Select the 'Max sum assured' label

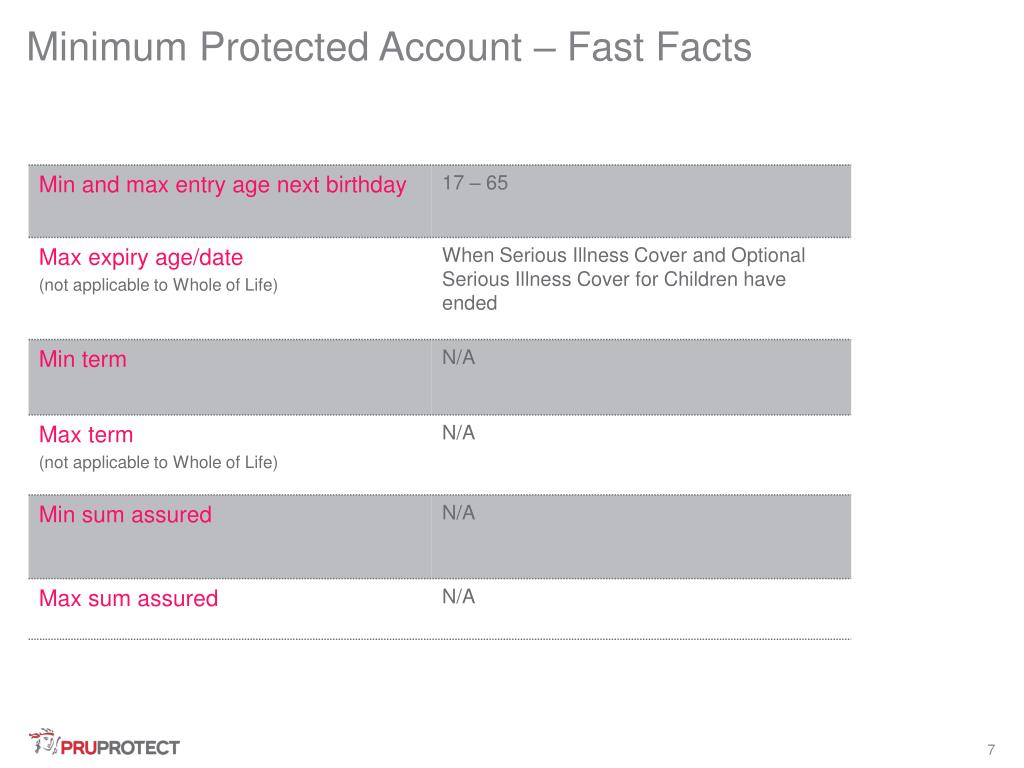click(129, 598)
